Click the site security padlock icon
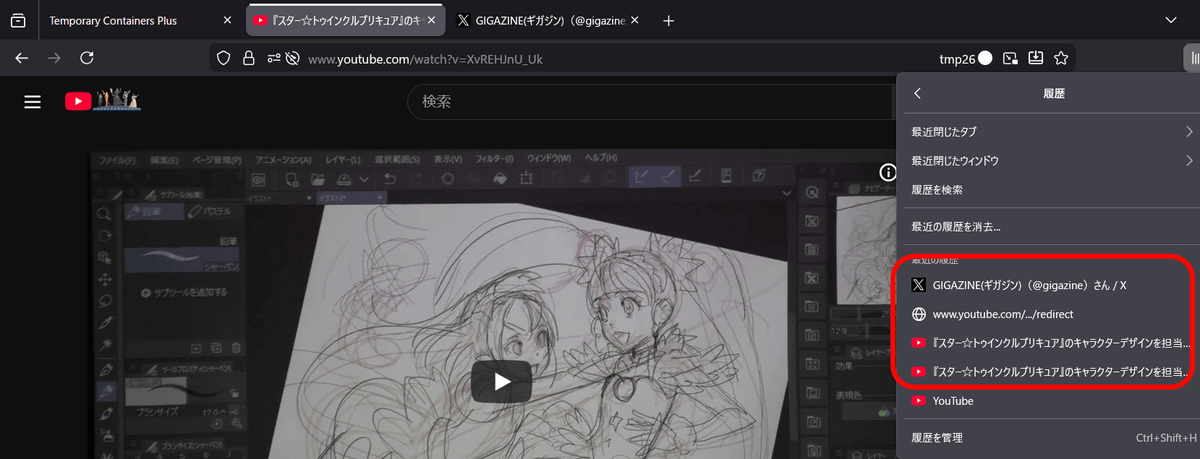Screen dimensions: 1200x459 (247, 59)
